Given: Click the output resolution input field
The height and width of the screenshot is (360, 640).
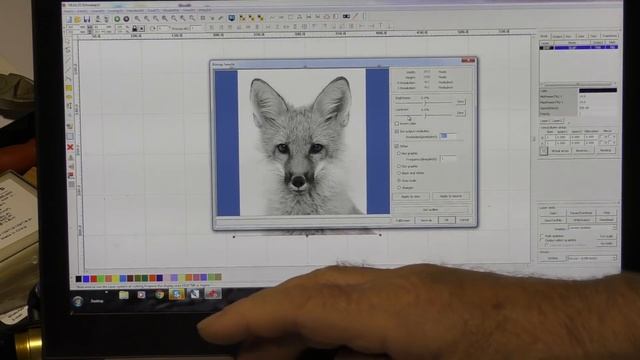Looking at the screenshot, I should click(448, 136).
